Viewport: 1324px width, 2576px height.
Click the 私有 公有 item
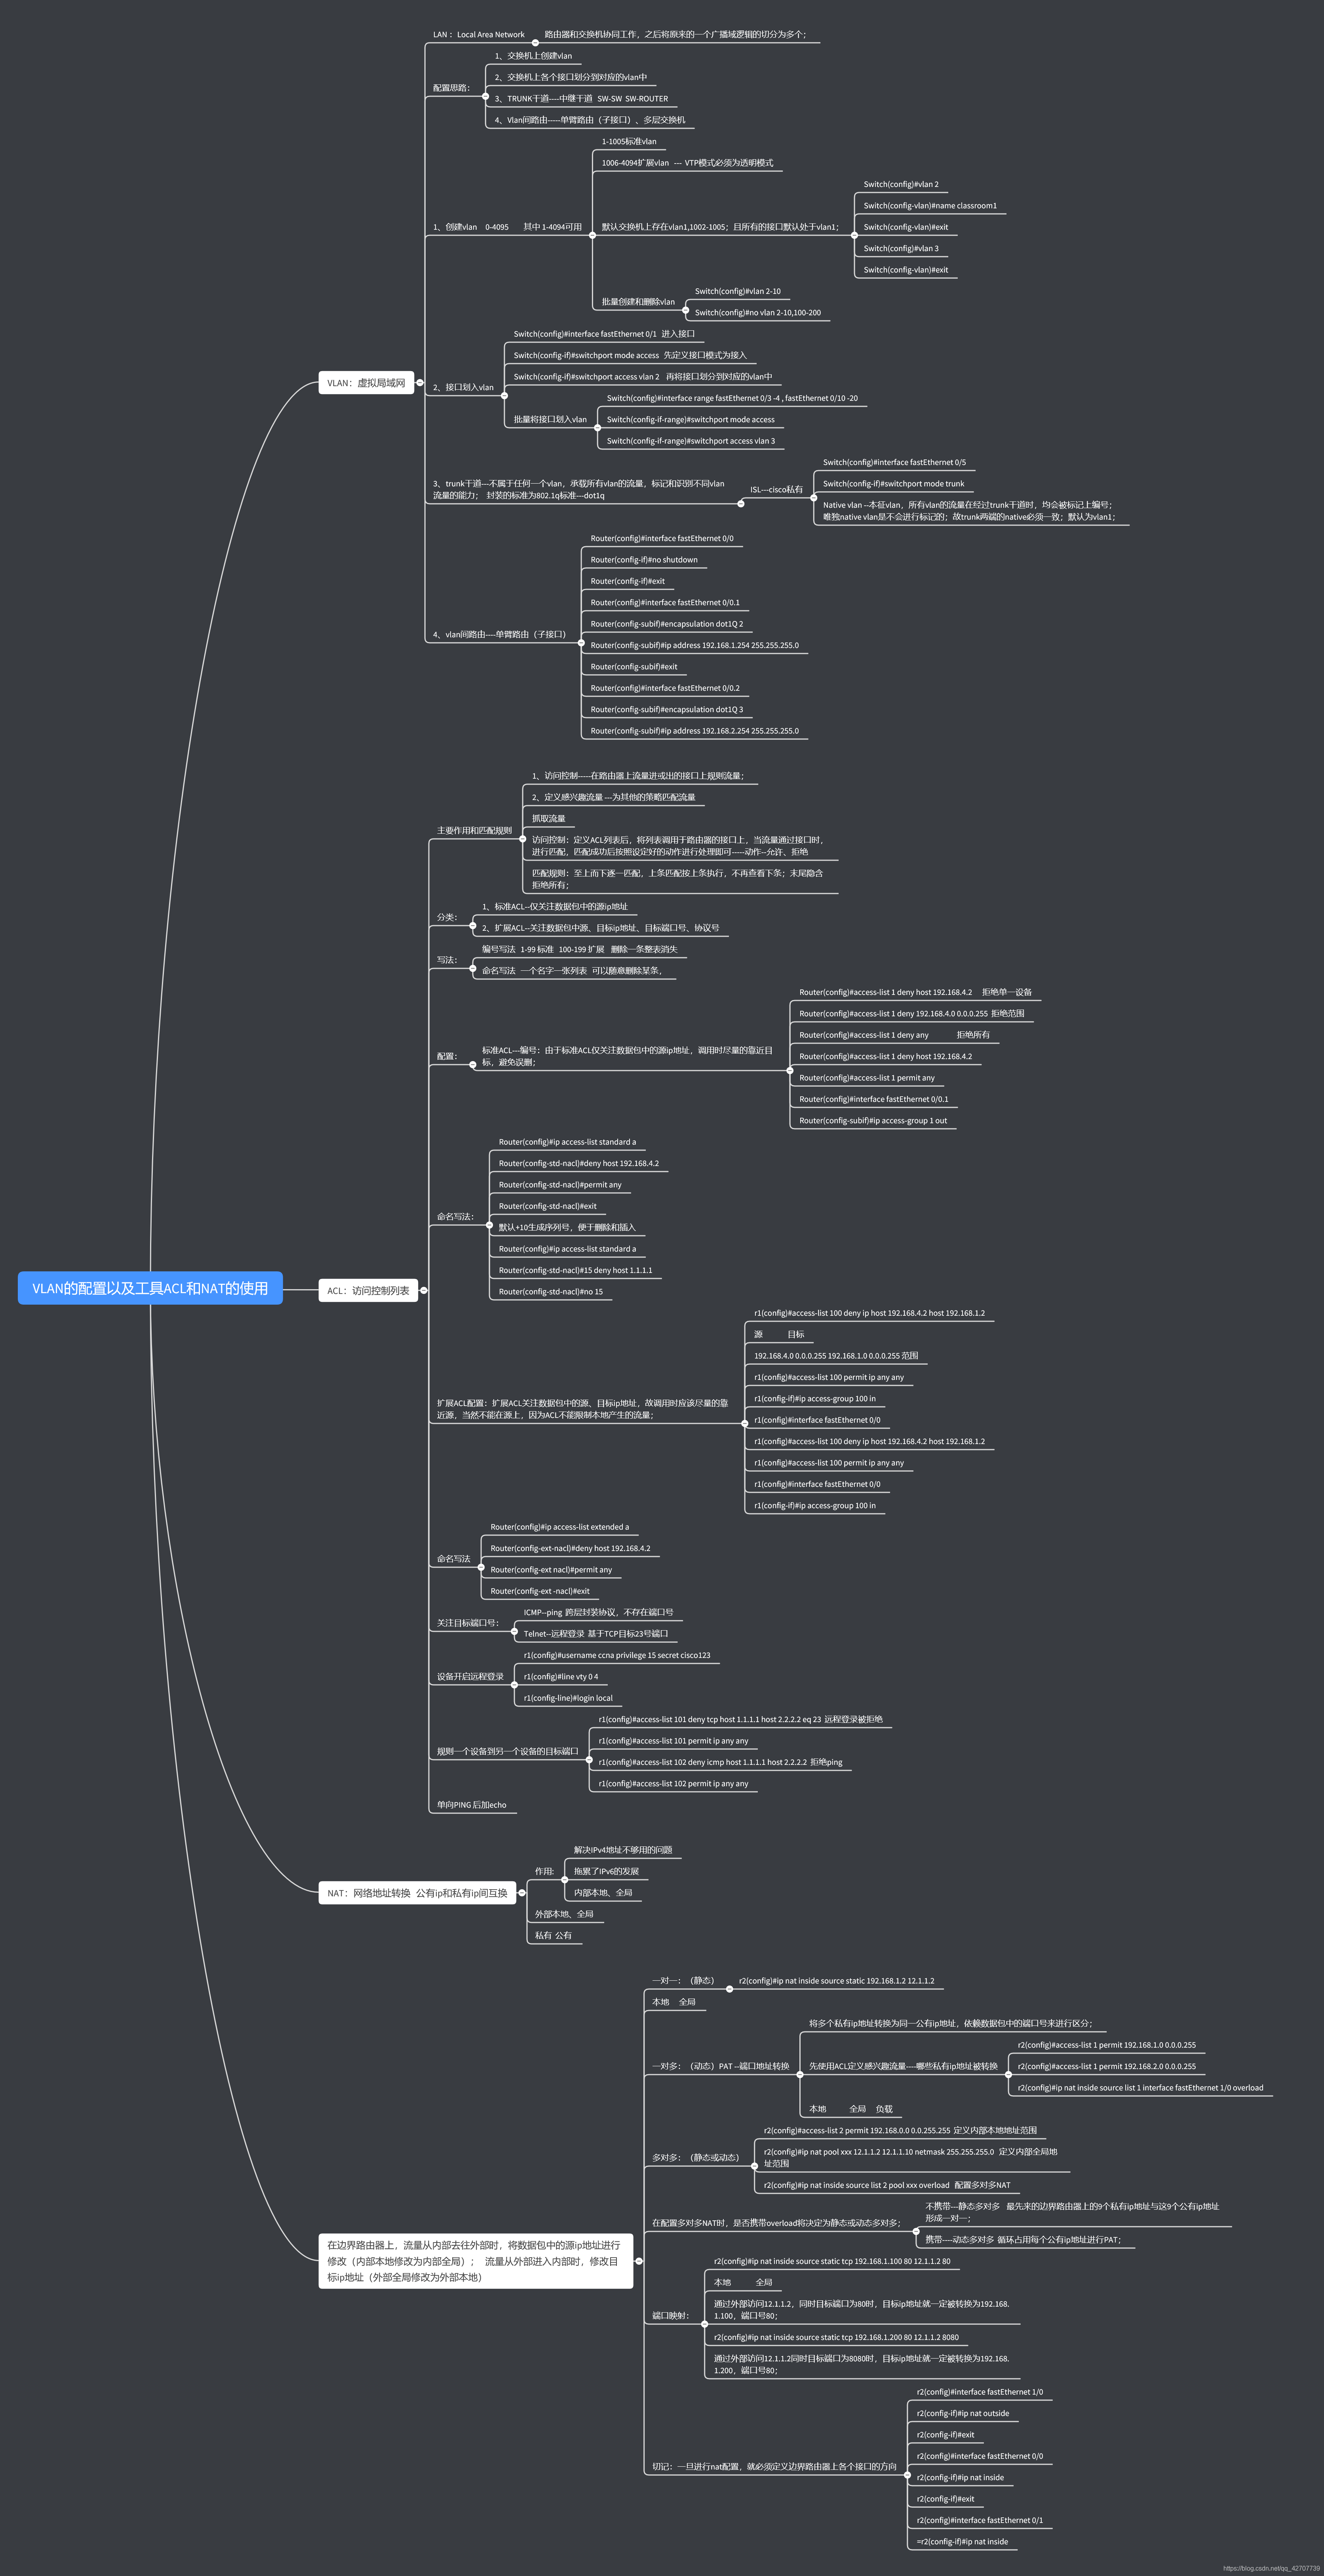pos(553,1935)
